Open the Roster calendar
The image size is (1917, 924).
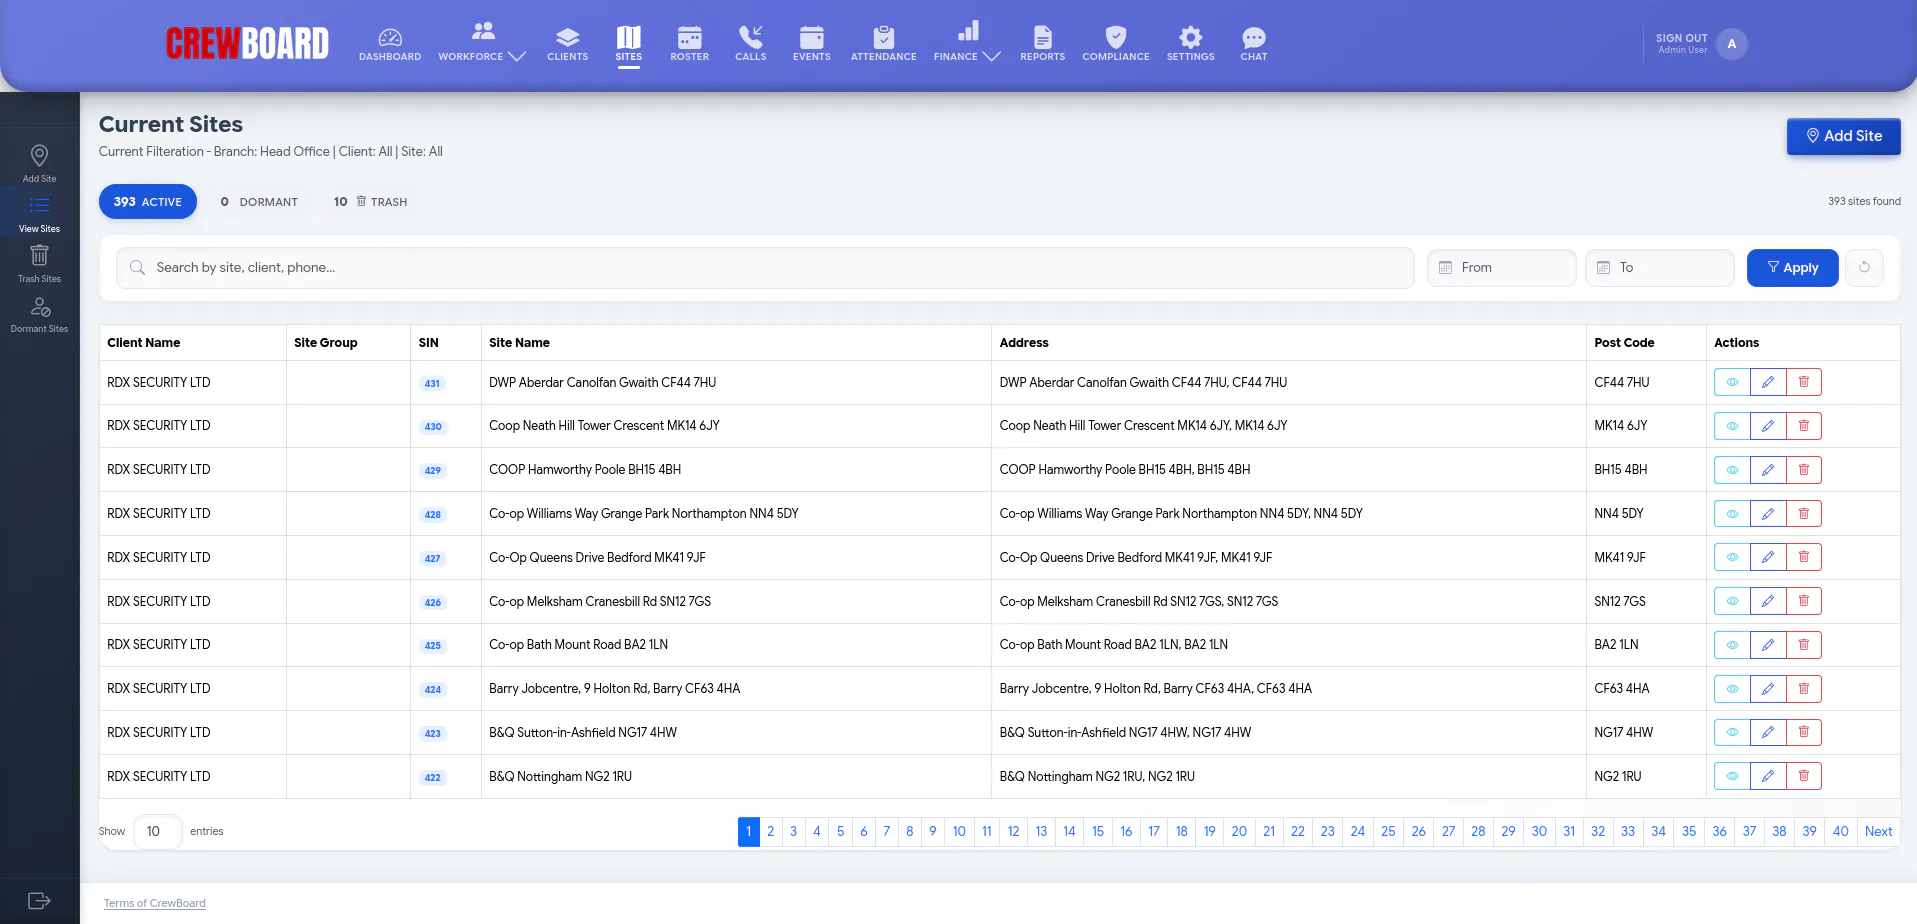click(x=689, y=44)
